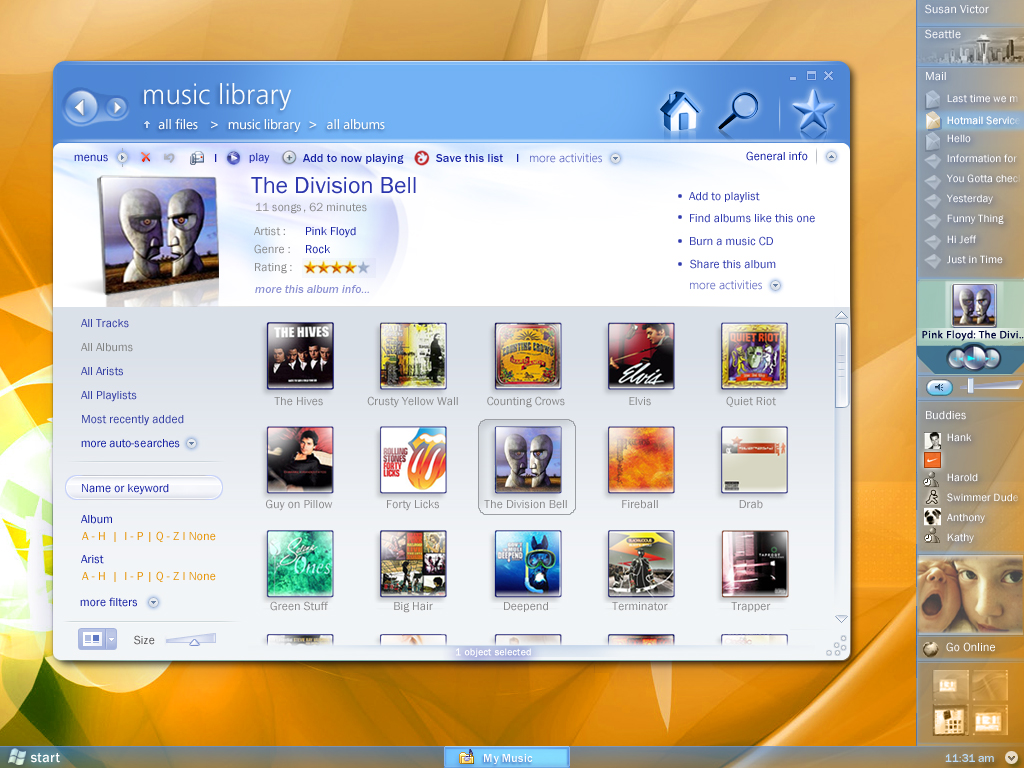
Task: Select All Tracks in the sidebar
Action: pos(104,323)
